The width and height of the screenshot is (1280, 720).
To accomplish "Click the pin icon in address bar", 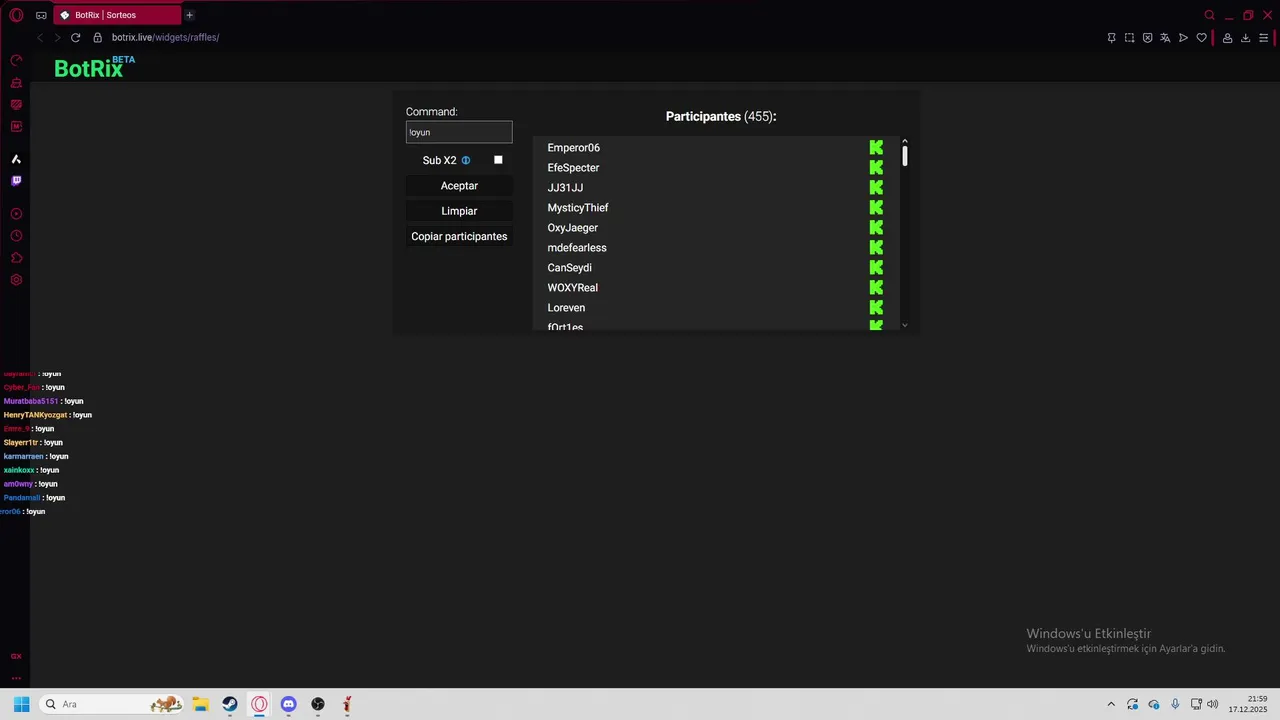I will [x=1111, y=38].
